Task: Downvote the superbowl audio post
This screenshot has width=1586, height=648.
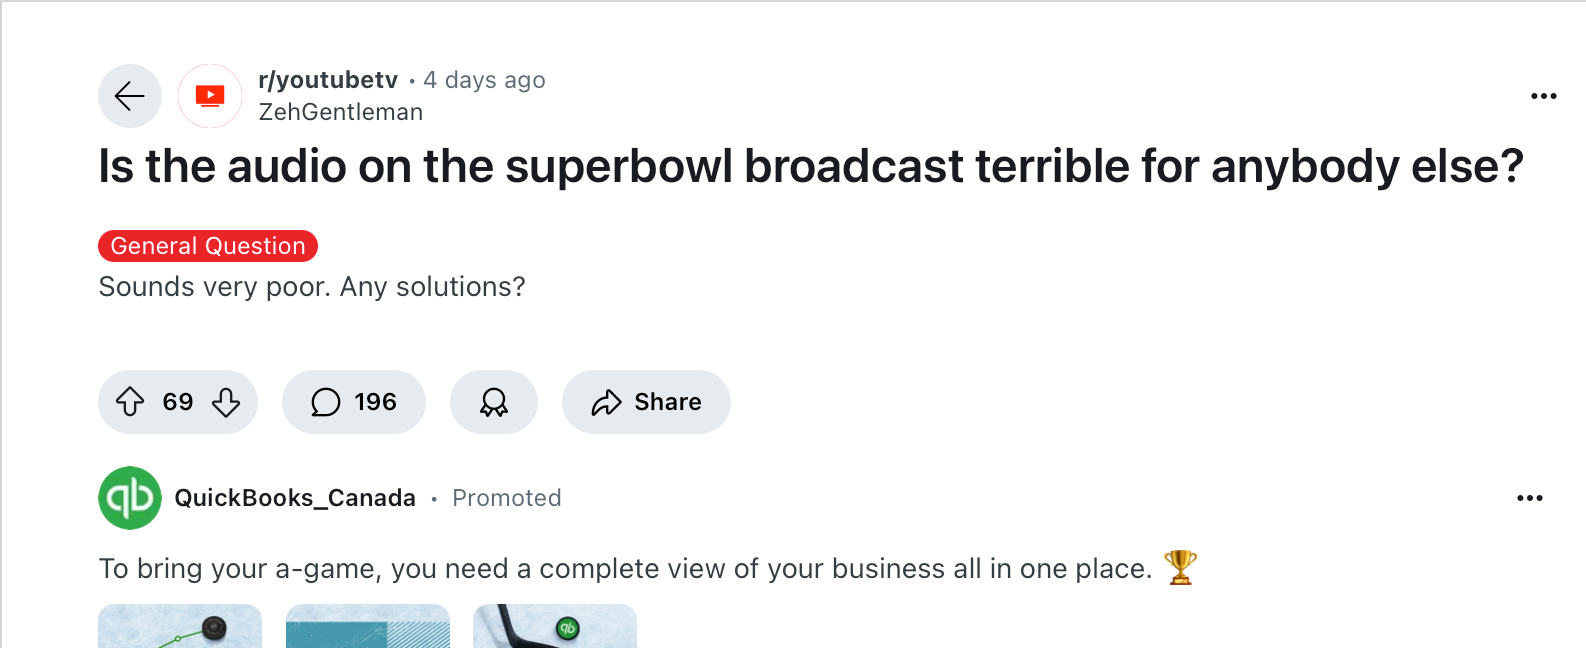Action: coord(226,402)
